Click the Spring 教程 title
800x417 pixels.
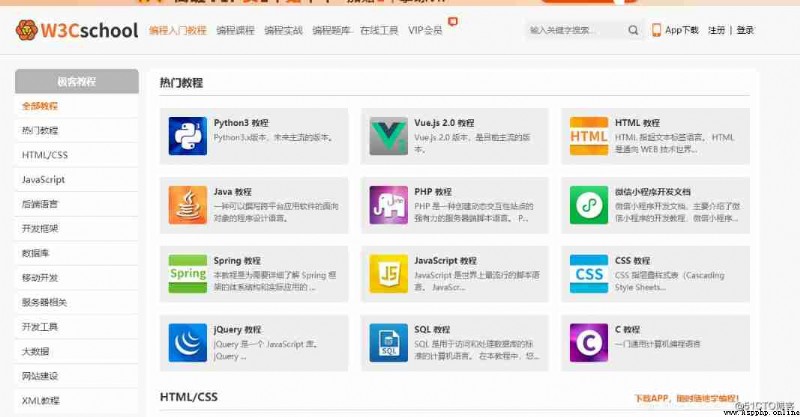[x=237, y=261]
